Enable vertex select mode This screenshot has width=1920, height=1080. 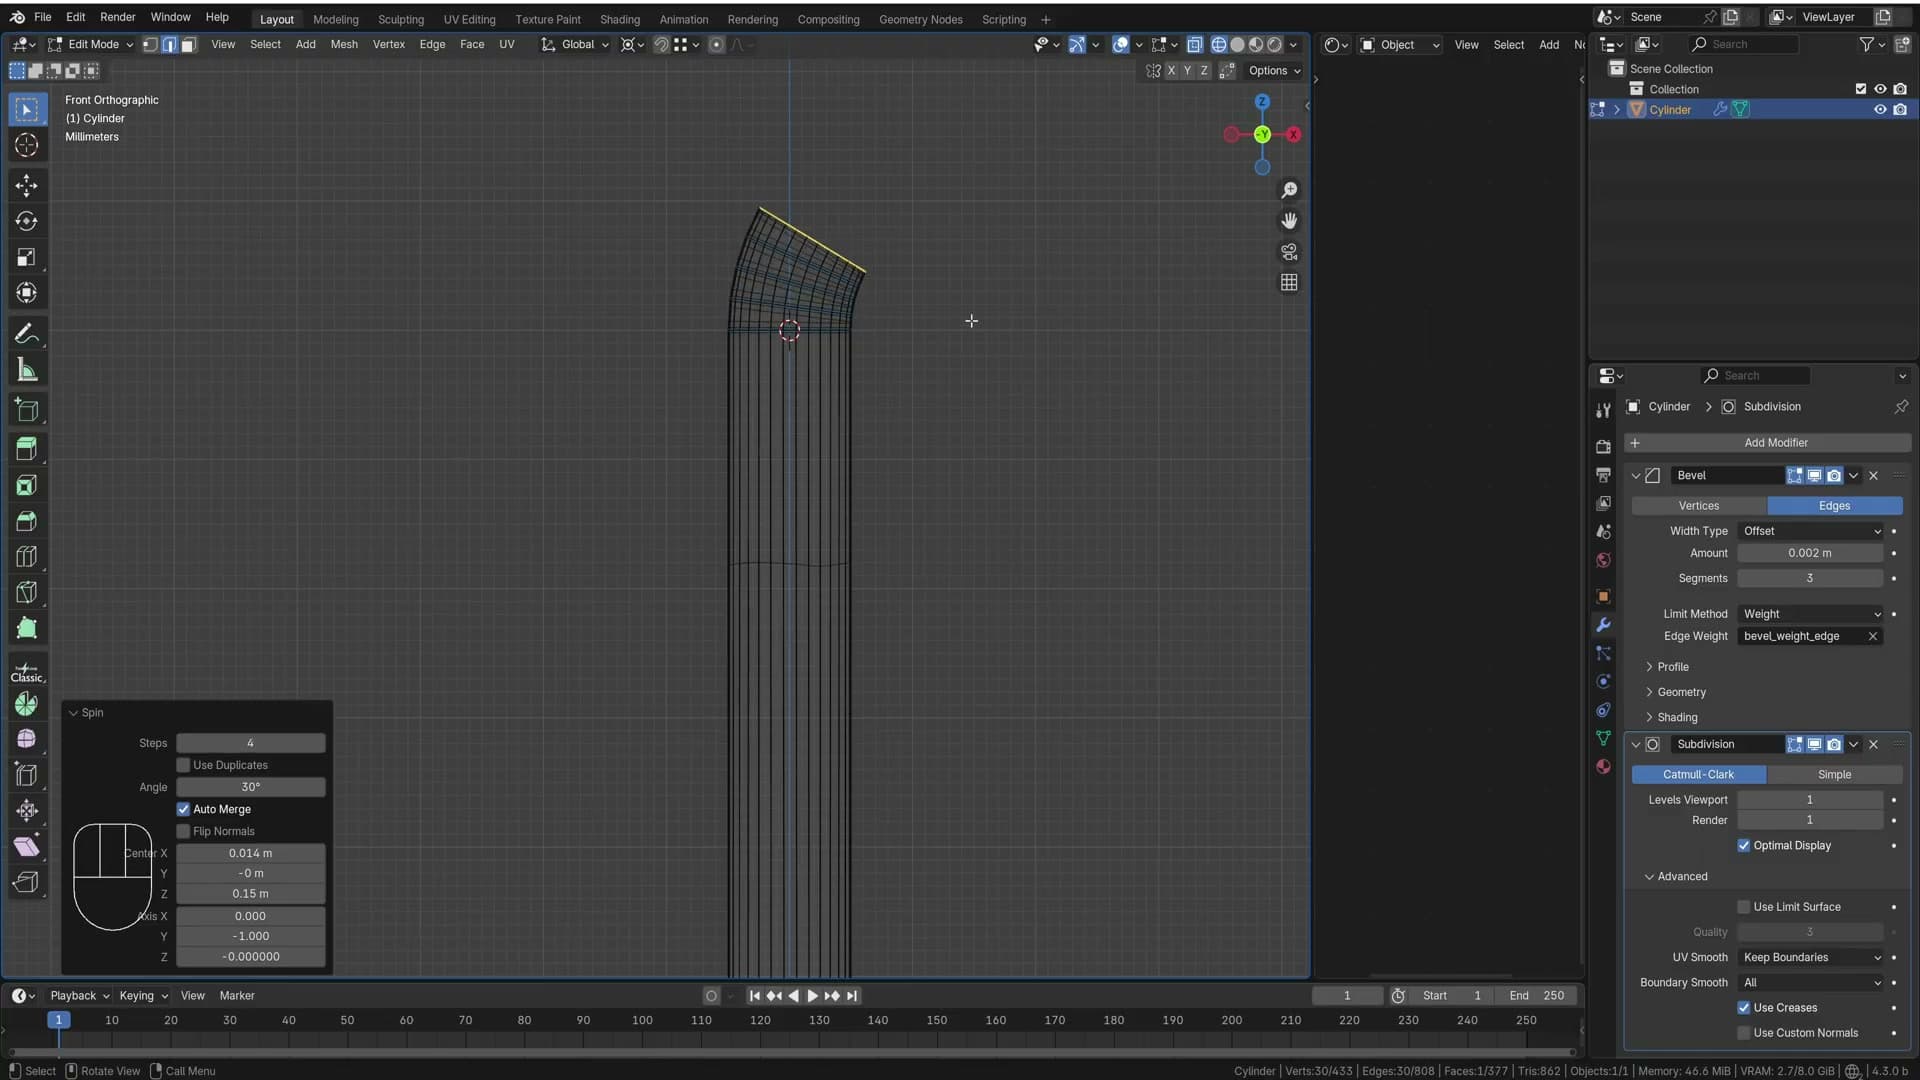pyautogui.click(x=150, y=44)
